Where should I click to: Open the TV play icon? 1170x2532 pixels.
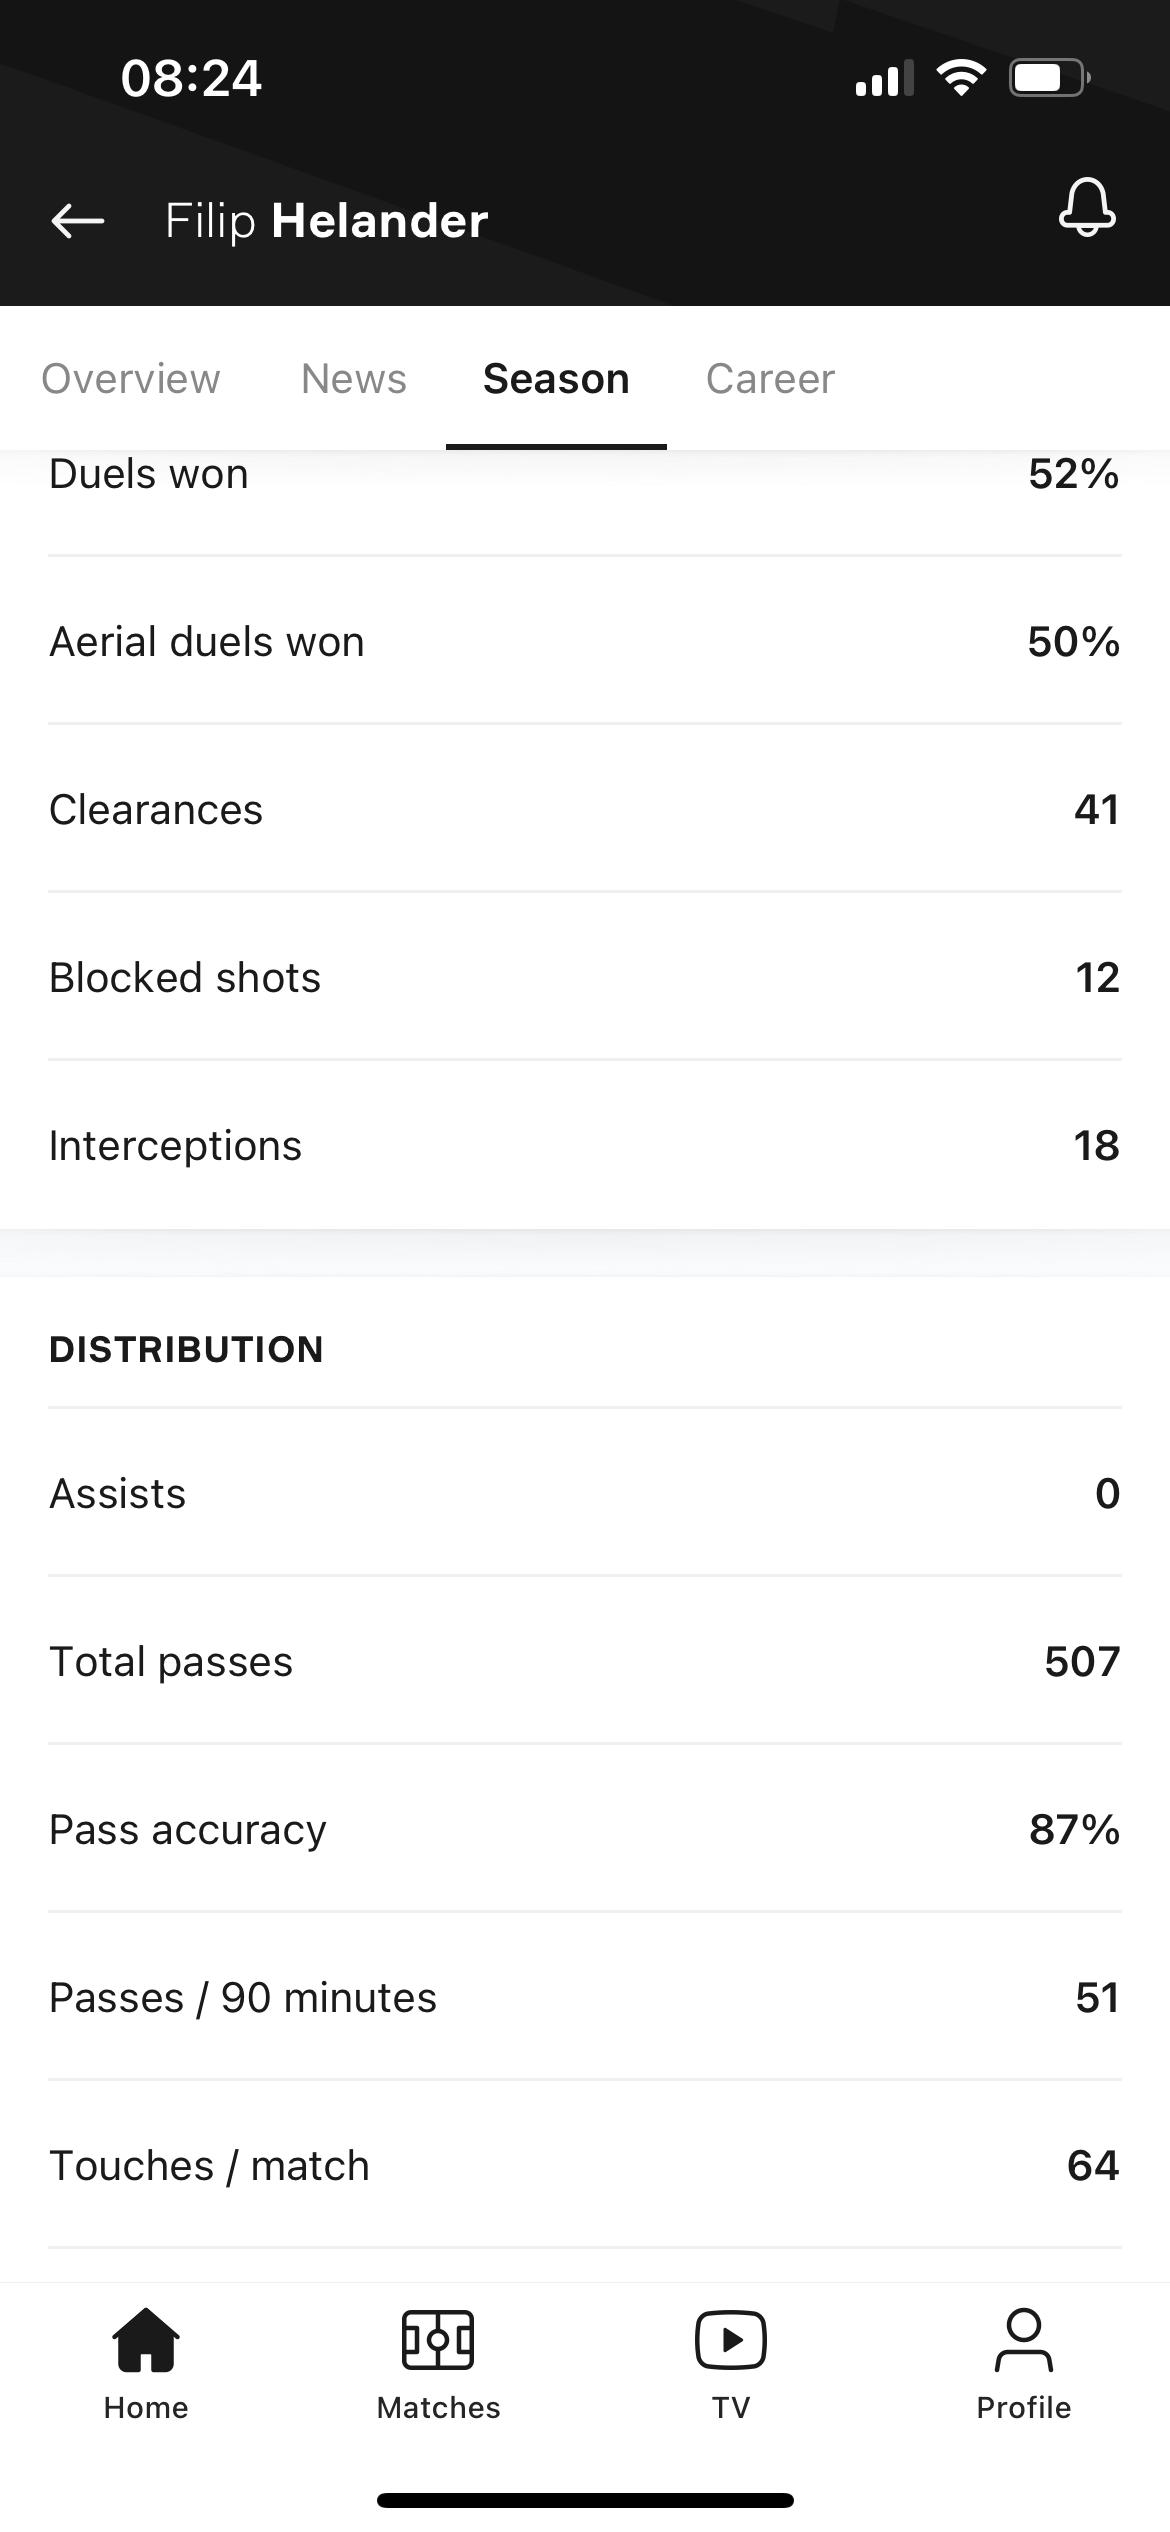tap(731, 2340)
